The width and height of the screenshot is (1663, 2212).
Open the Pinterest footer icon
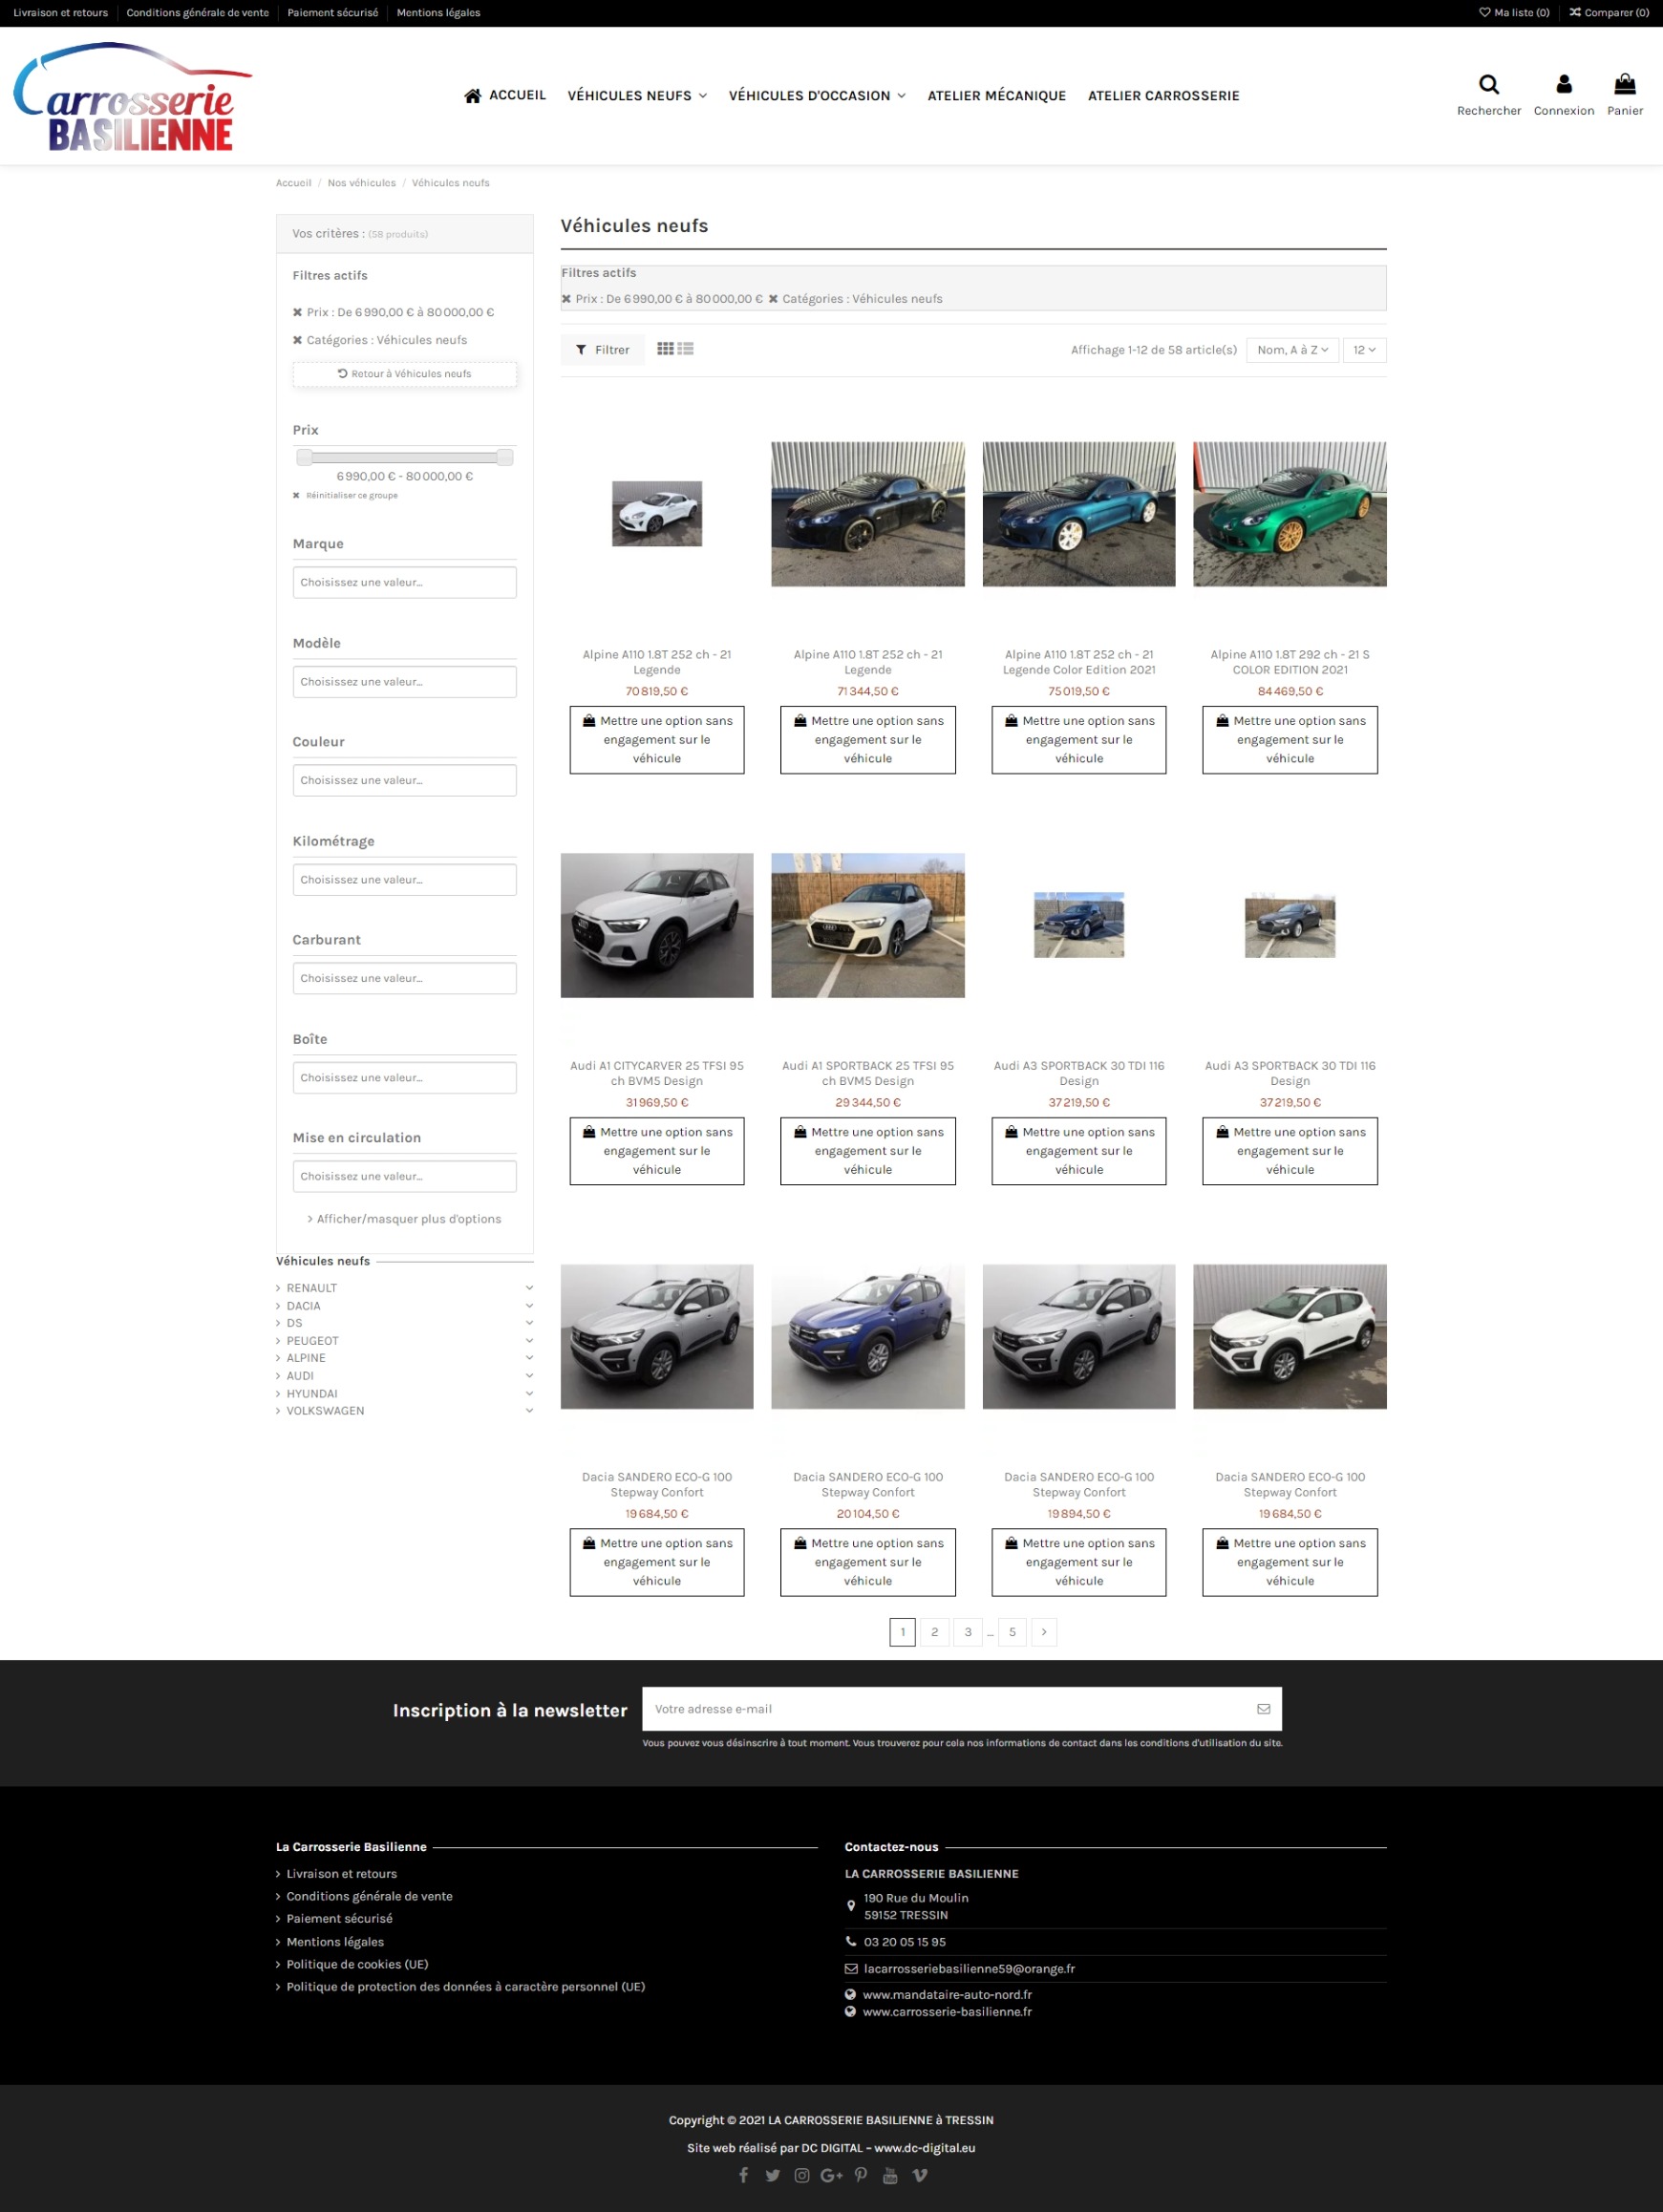pyautogui.click(x=861, y=2175)
